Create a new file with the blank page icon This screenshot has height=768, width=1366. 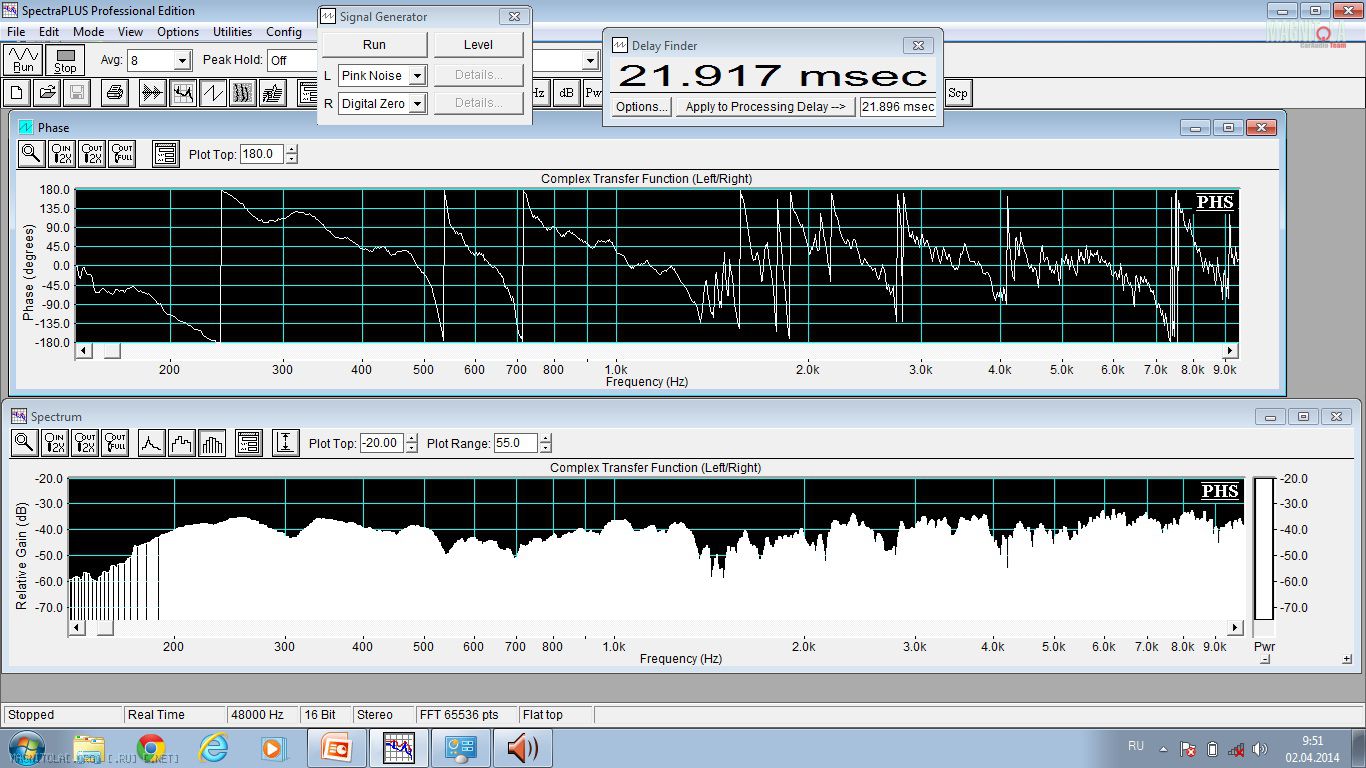coord(17,93)
